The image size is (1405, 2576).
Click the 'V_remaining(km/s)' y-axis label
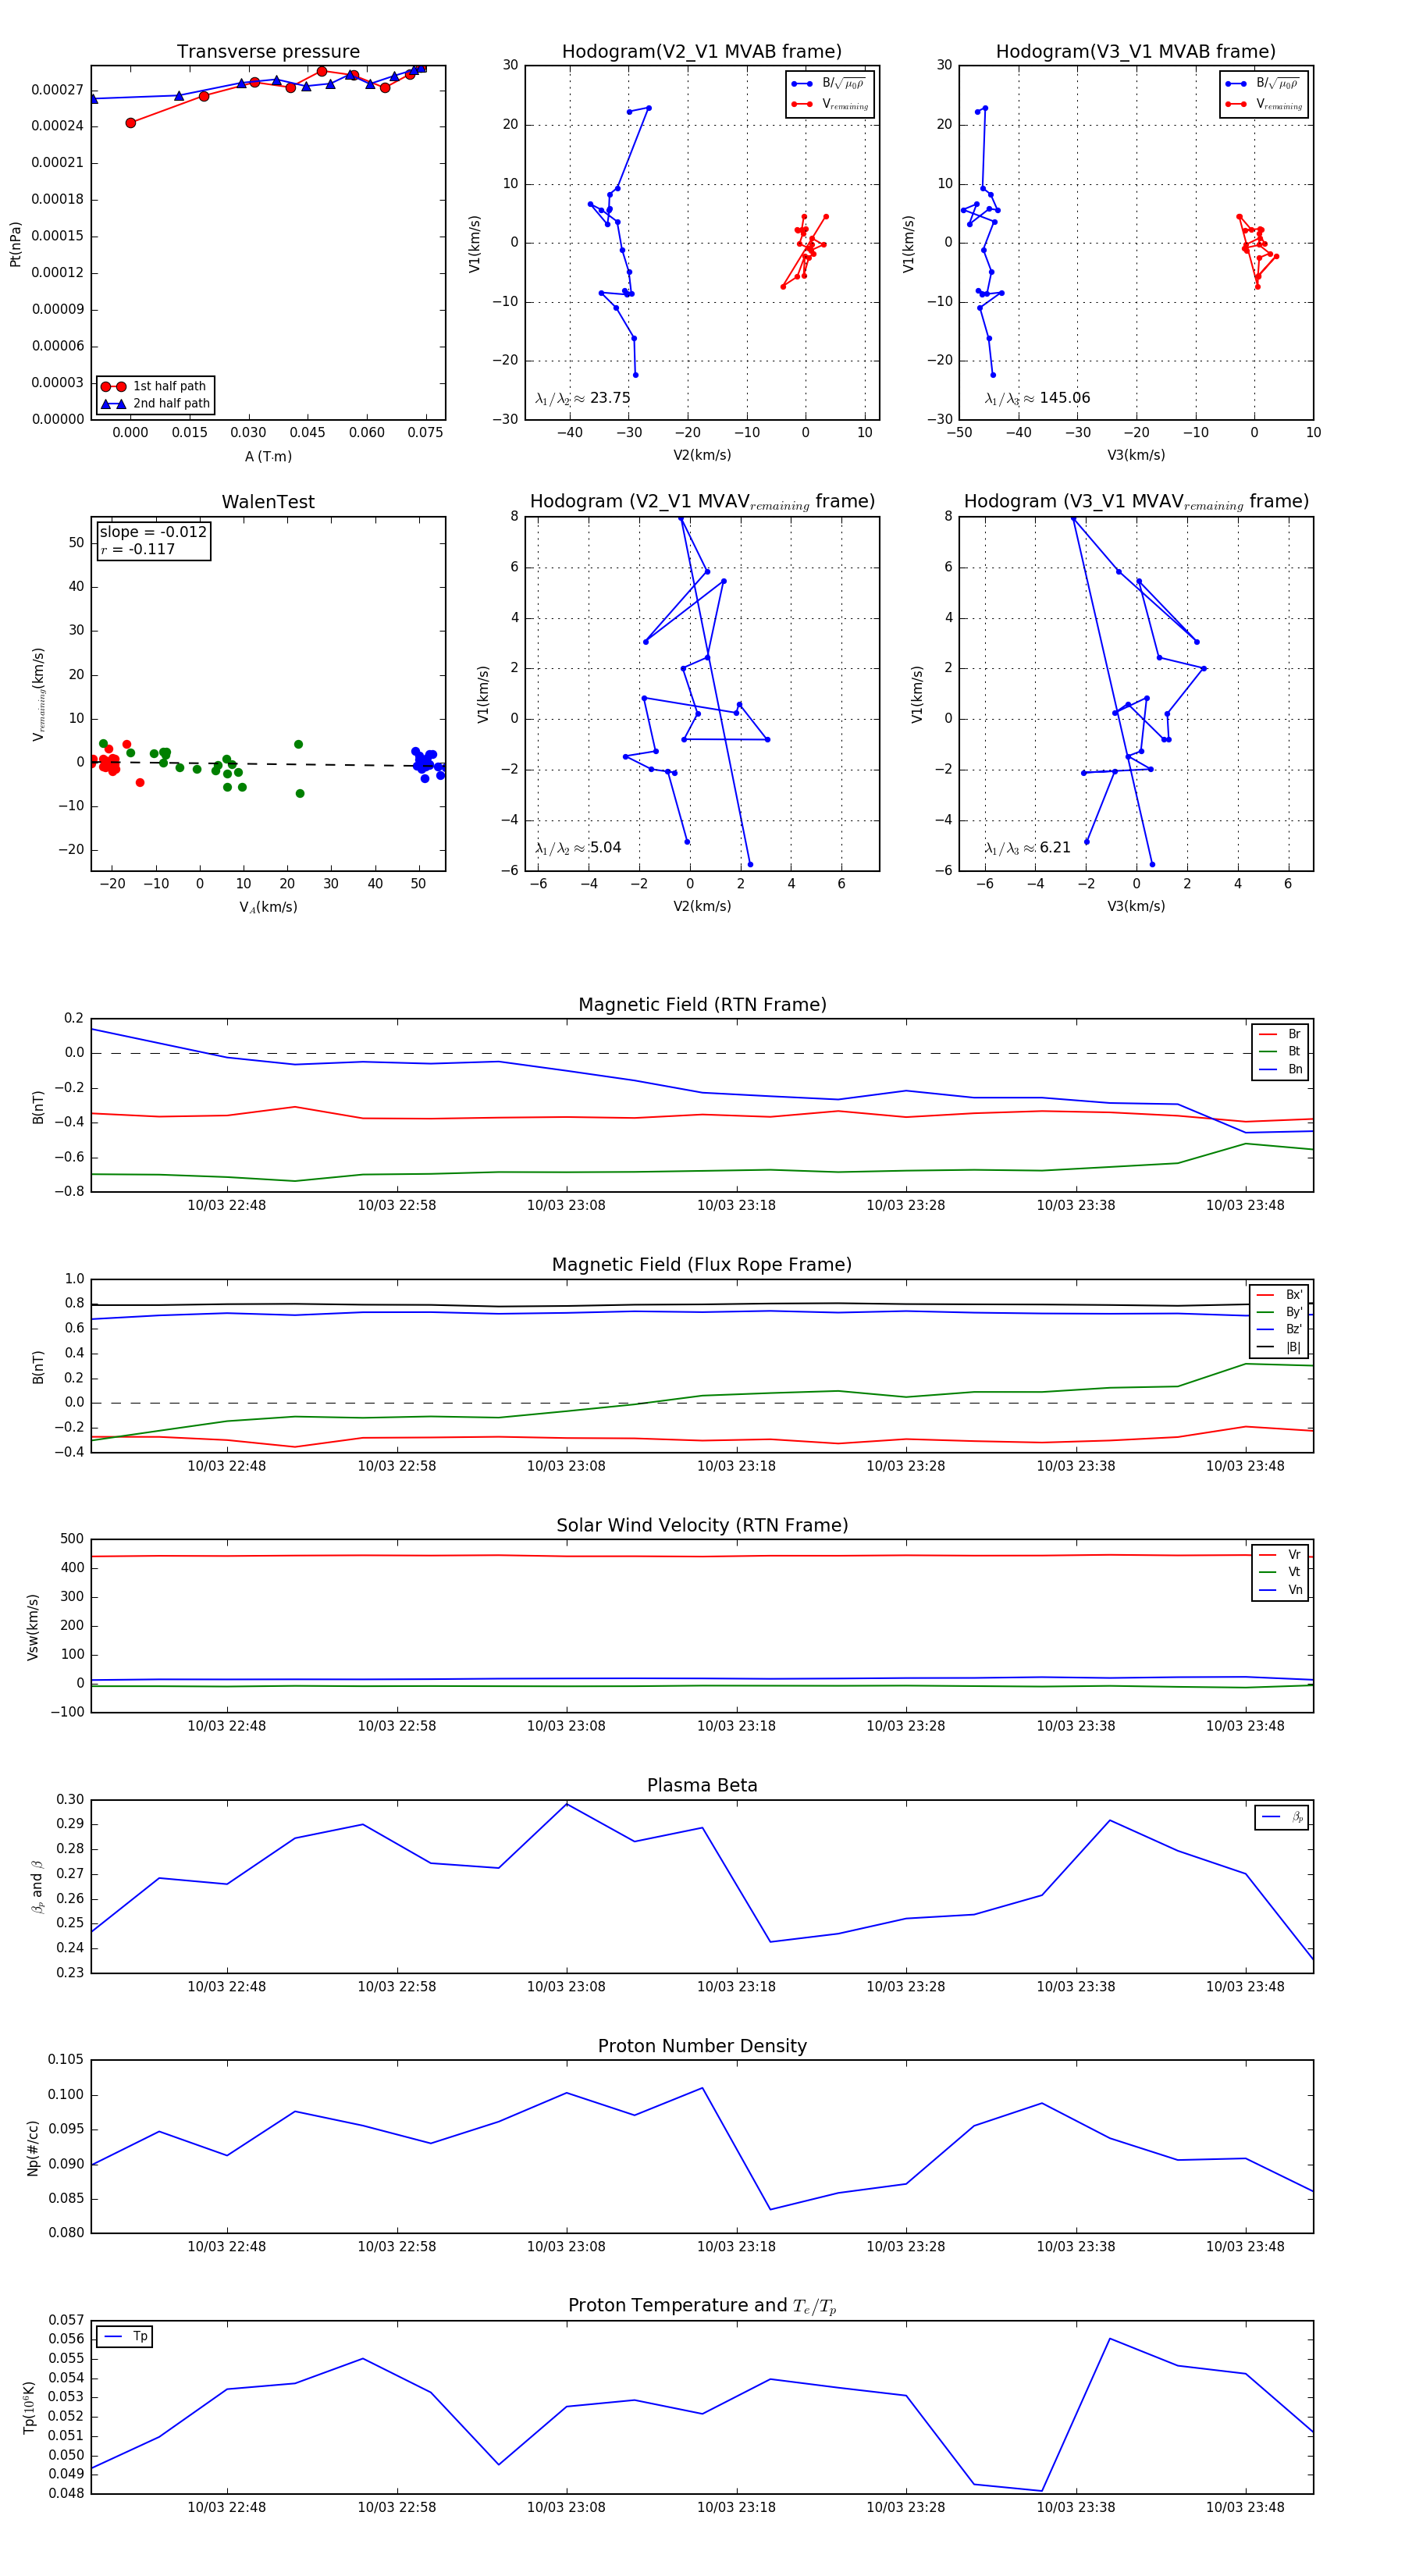coord(38,694)
